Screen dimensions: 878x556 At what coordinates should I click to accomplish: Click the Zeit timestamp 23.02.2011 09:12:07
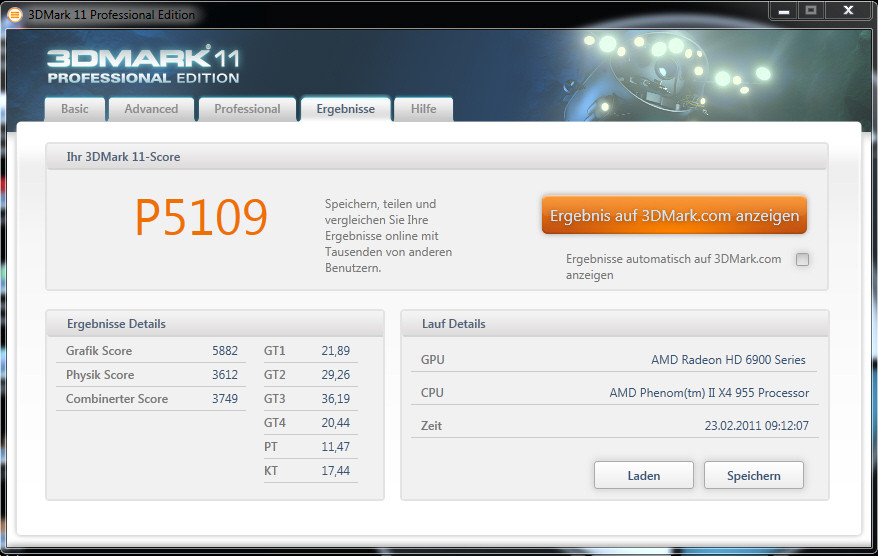pyautogui.click(x=756, y=426)
